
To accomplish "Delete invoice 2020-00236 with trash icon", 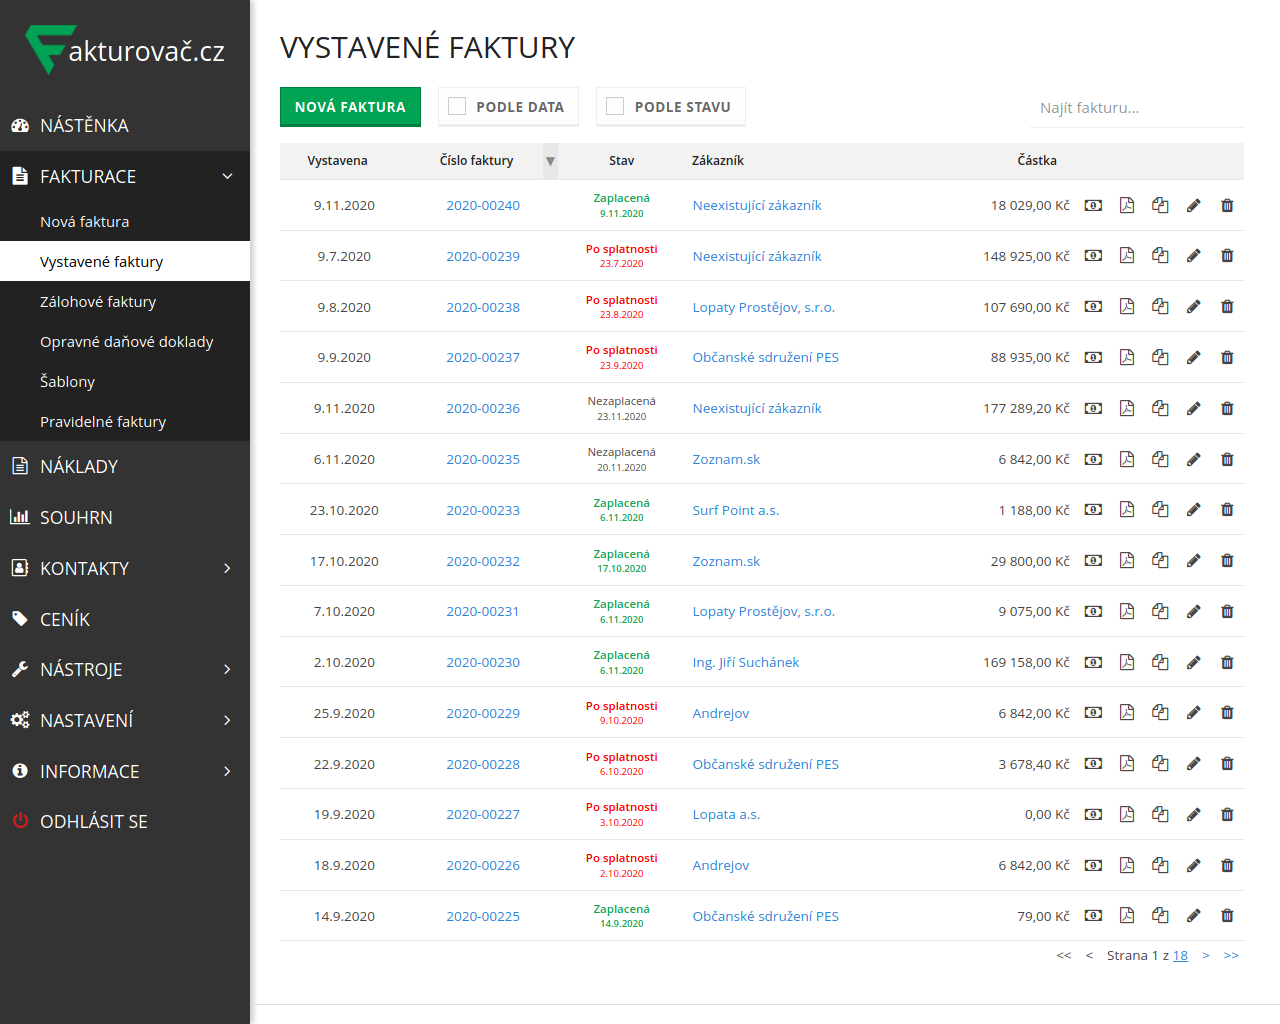I will pos(1227,408).
